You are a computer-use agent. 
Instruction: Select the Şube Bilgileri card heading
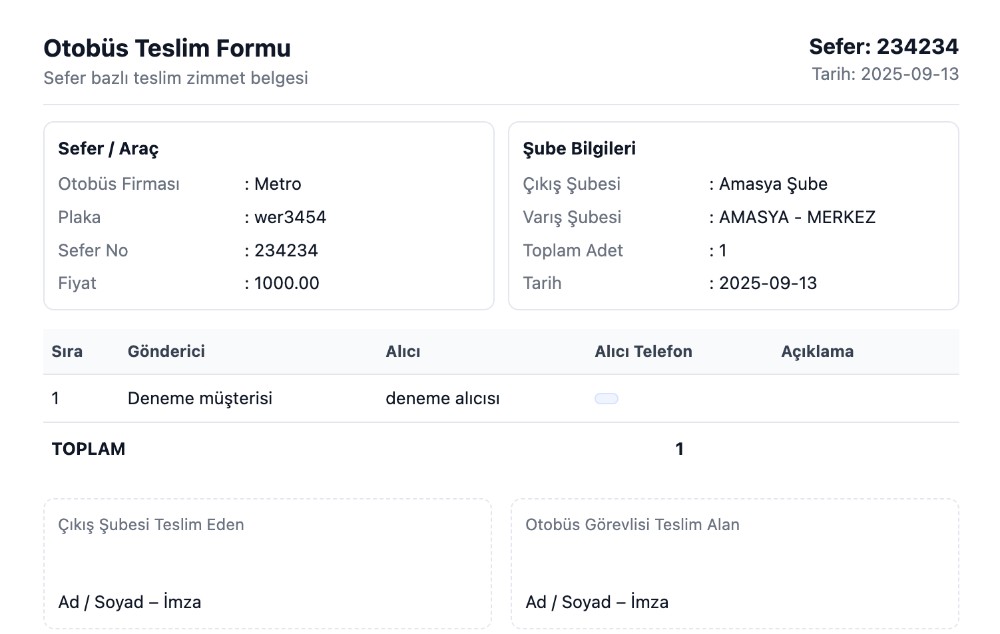pyautogui.click(x=579, y=149)
